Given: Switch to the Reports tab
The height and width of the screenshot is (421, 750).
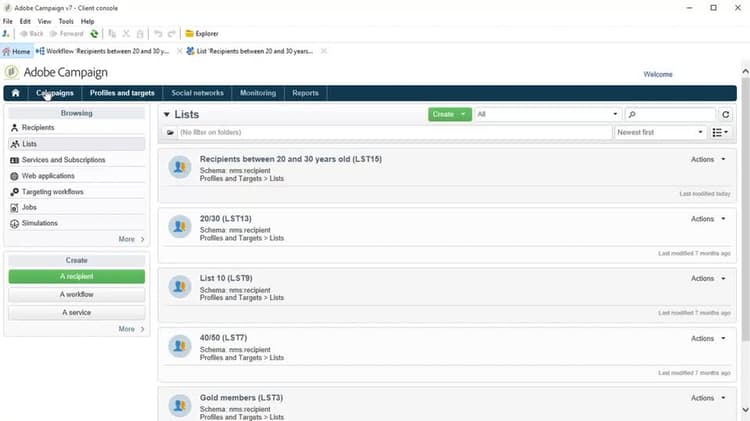Looking at the screenshot, I should pos(305,93).
